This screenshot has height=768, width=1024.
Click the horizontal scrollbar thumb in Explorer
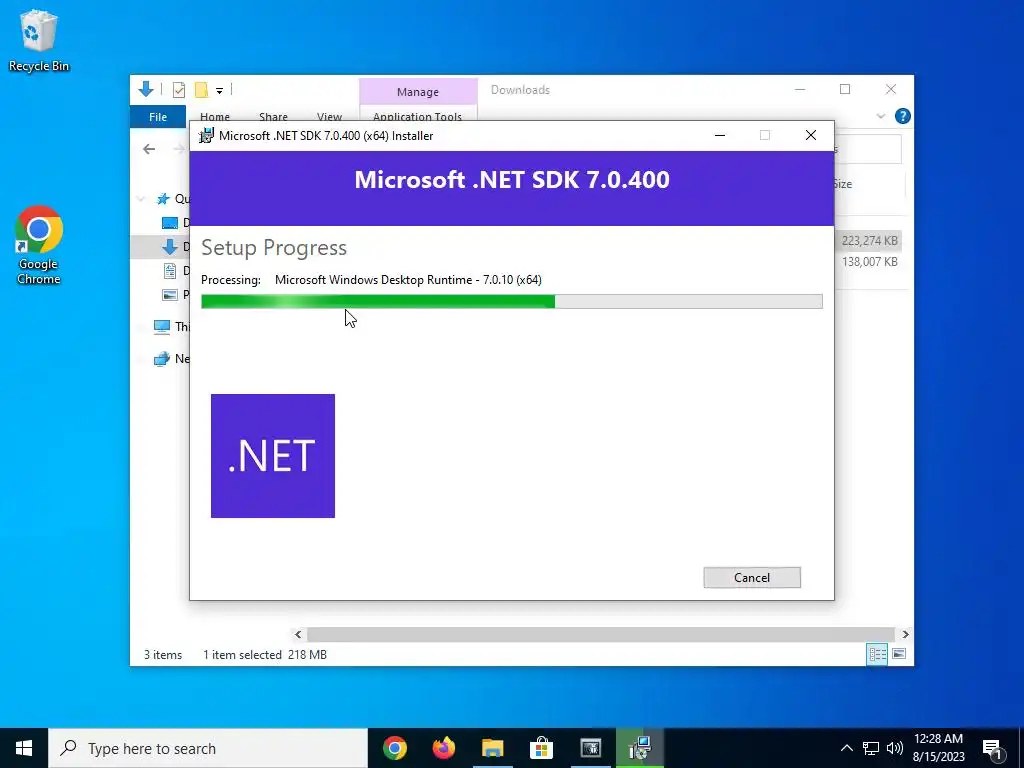point(600,634)
